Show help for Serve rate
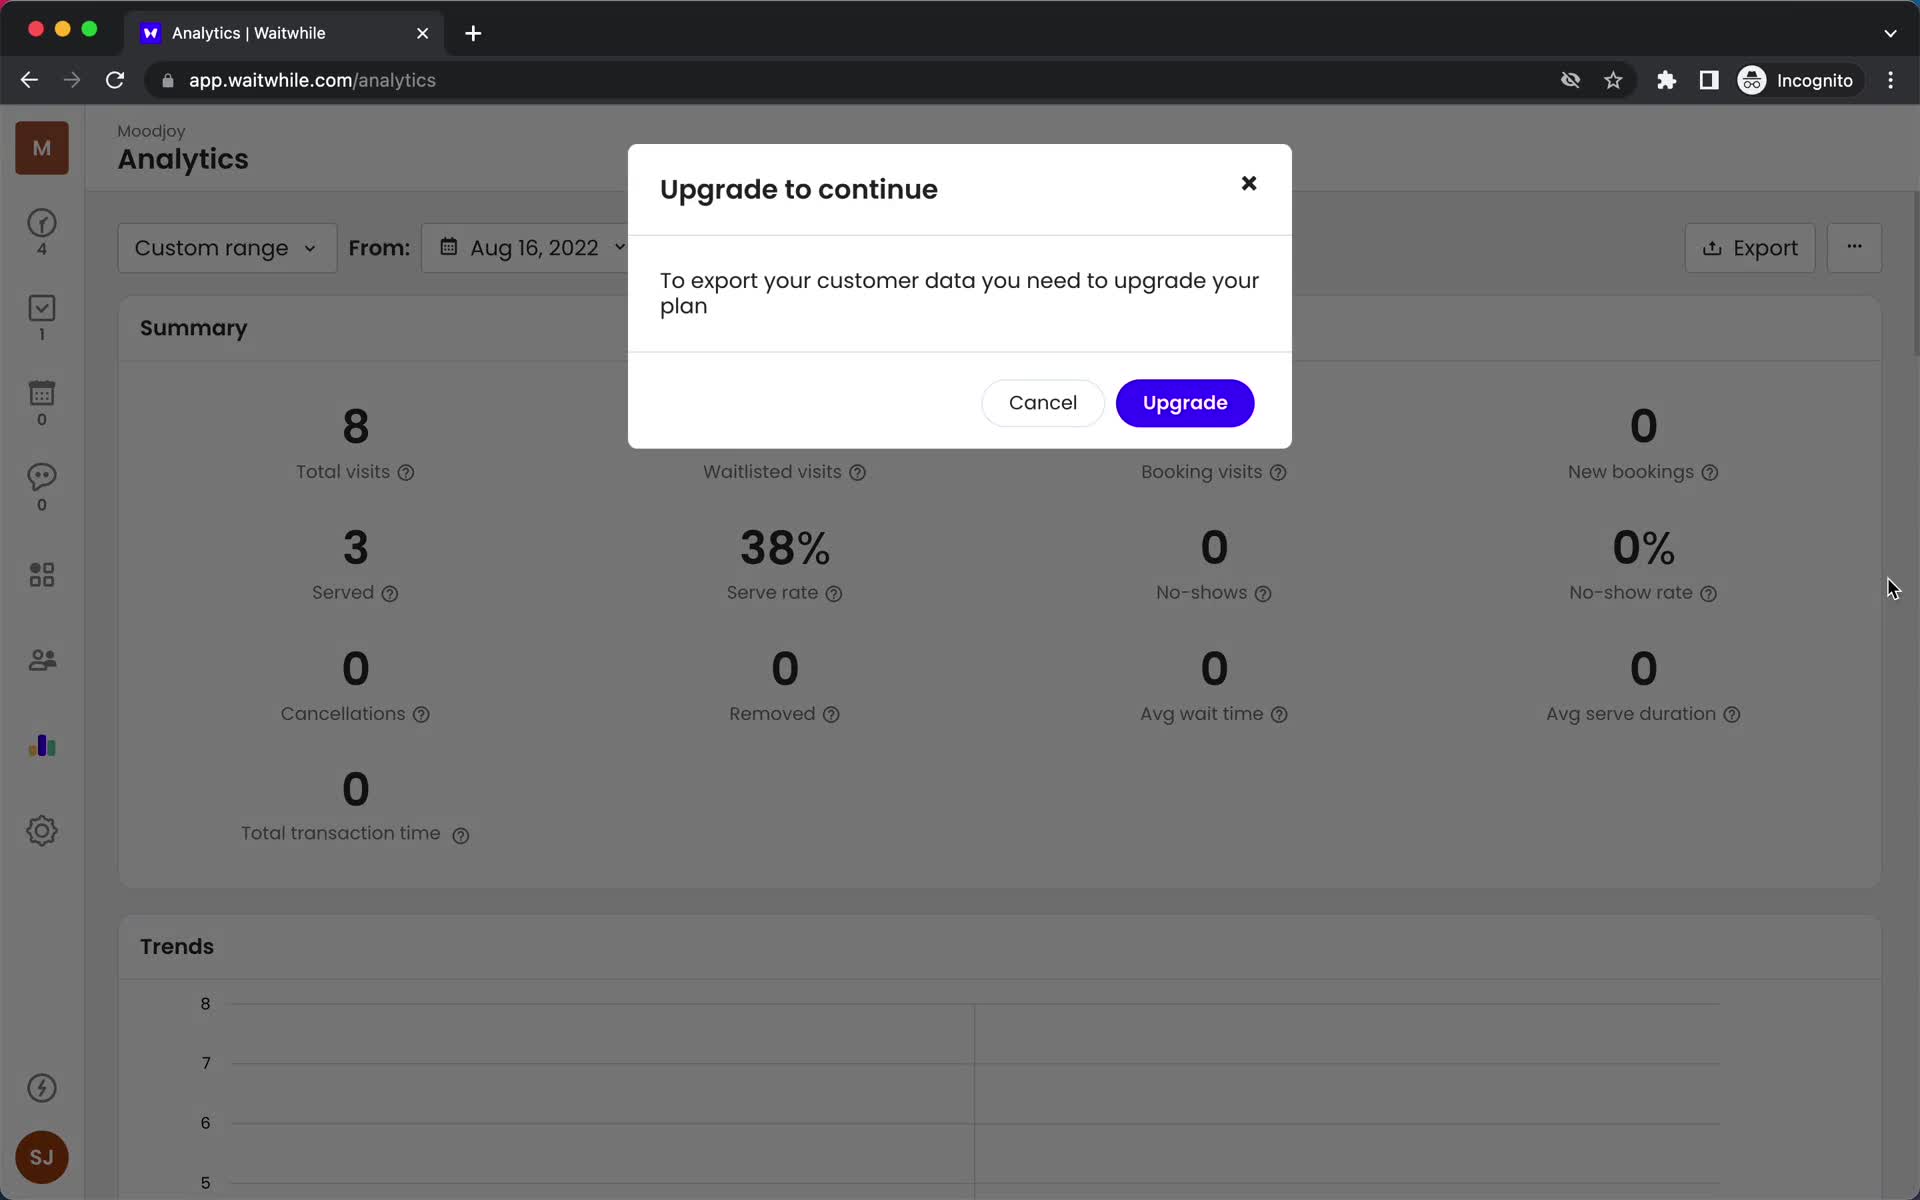Viewport: 1920px width, 1200px height. tap(834, 594)
